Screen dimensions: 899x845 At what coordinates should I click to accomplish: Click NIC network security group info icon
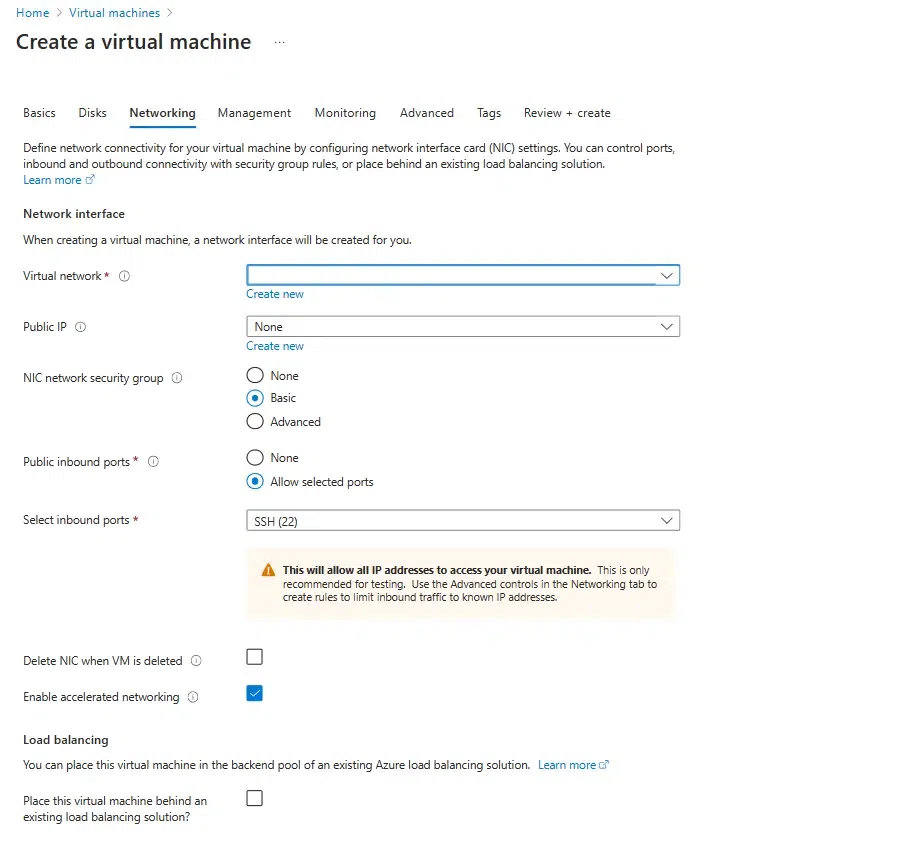click(177, 378)
